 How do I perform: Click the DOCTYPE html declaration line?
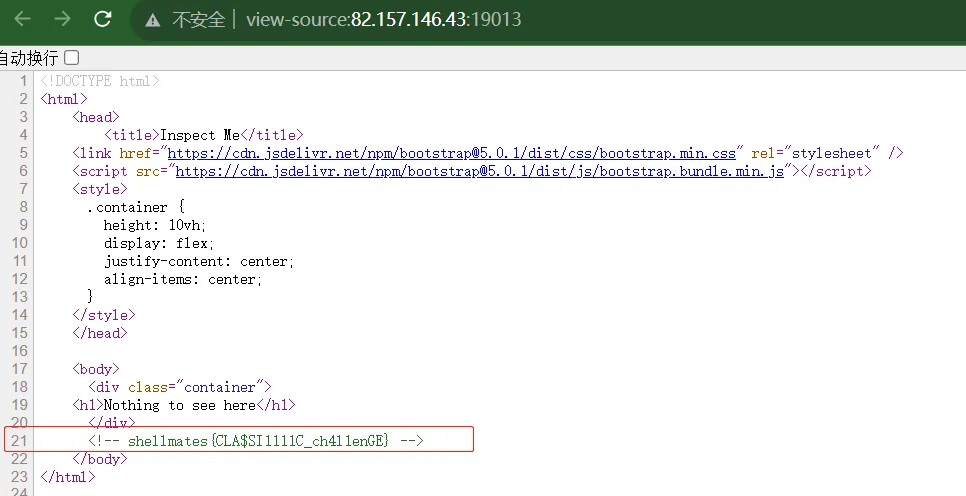[x=100, y=81]
